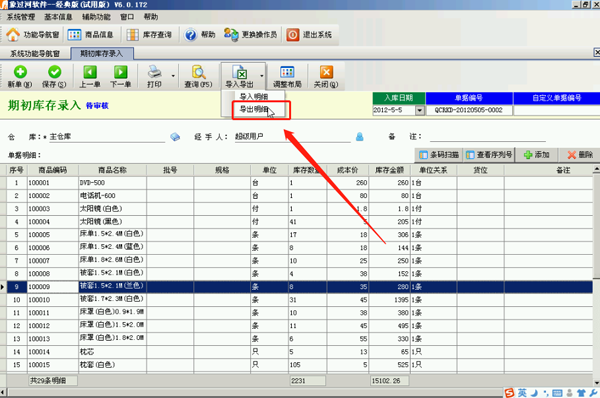The height and width of the screenshot is (398, 600).
Task: Select 导出明细 menu entry
Action: click(x=253, y=109)
